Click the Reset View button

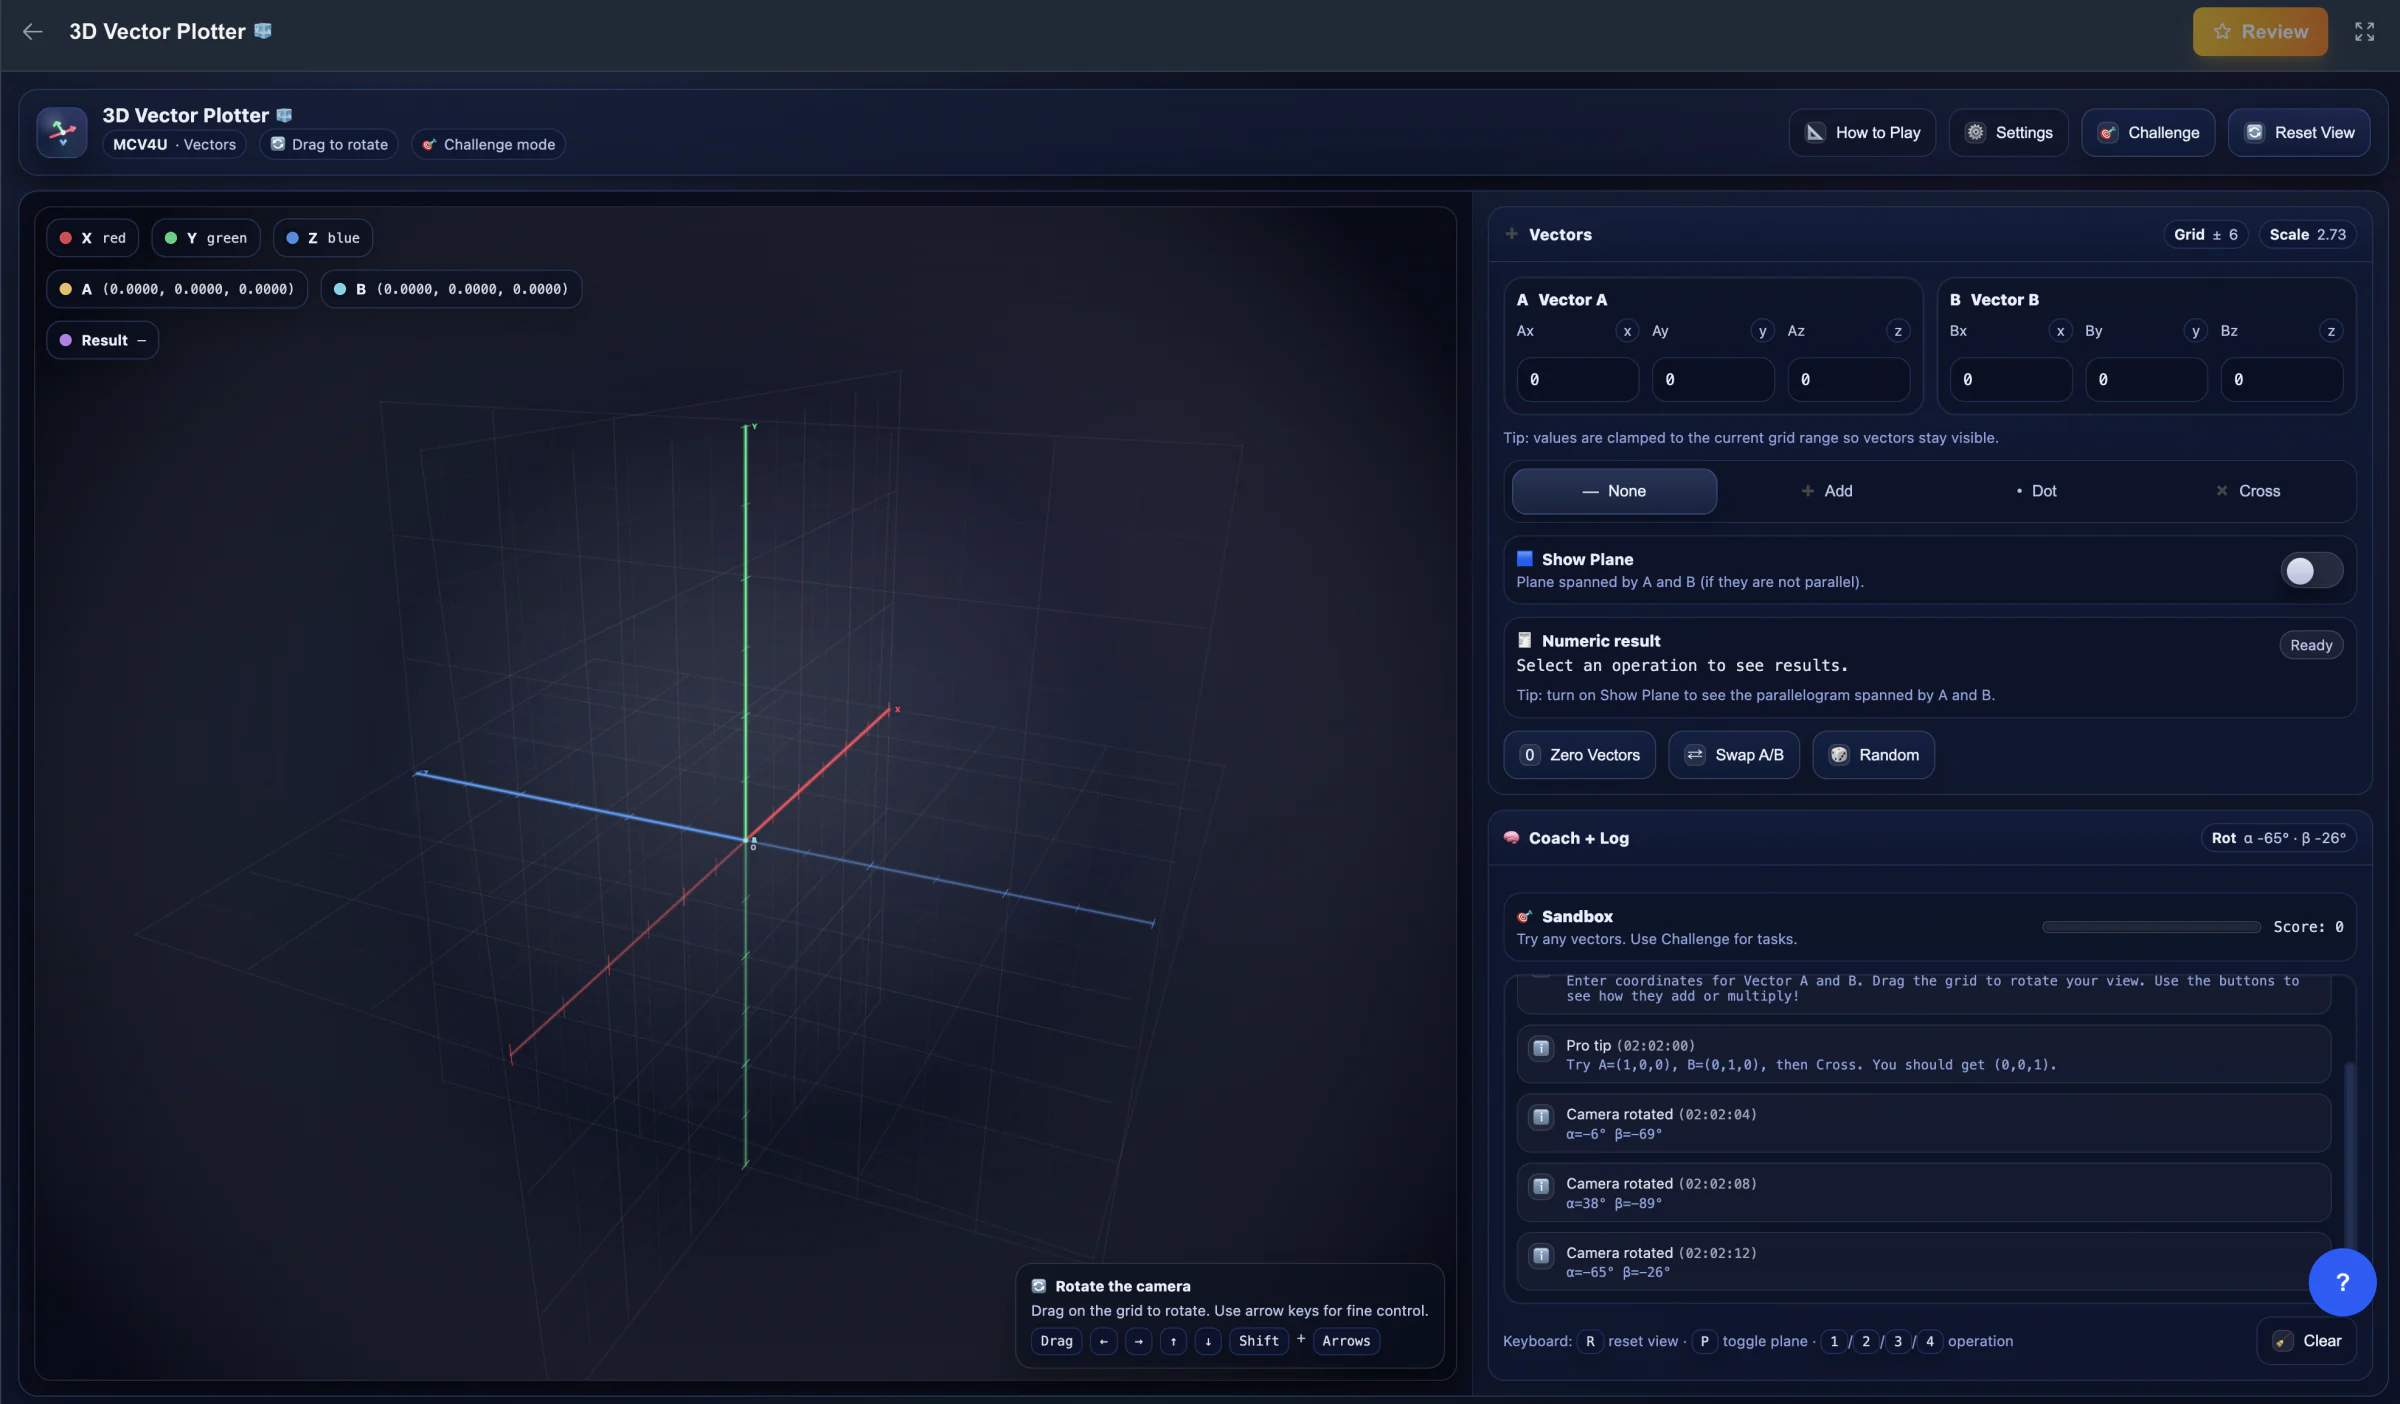coord(2299,133)
